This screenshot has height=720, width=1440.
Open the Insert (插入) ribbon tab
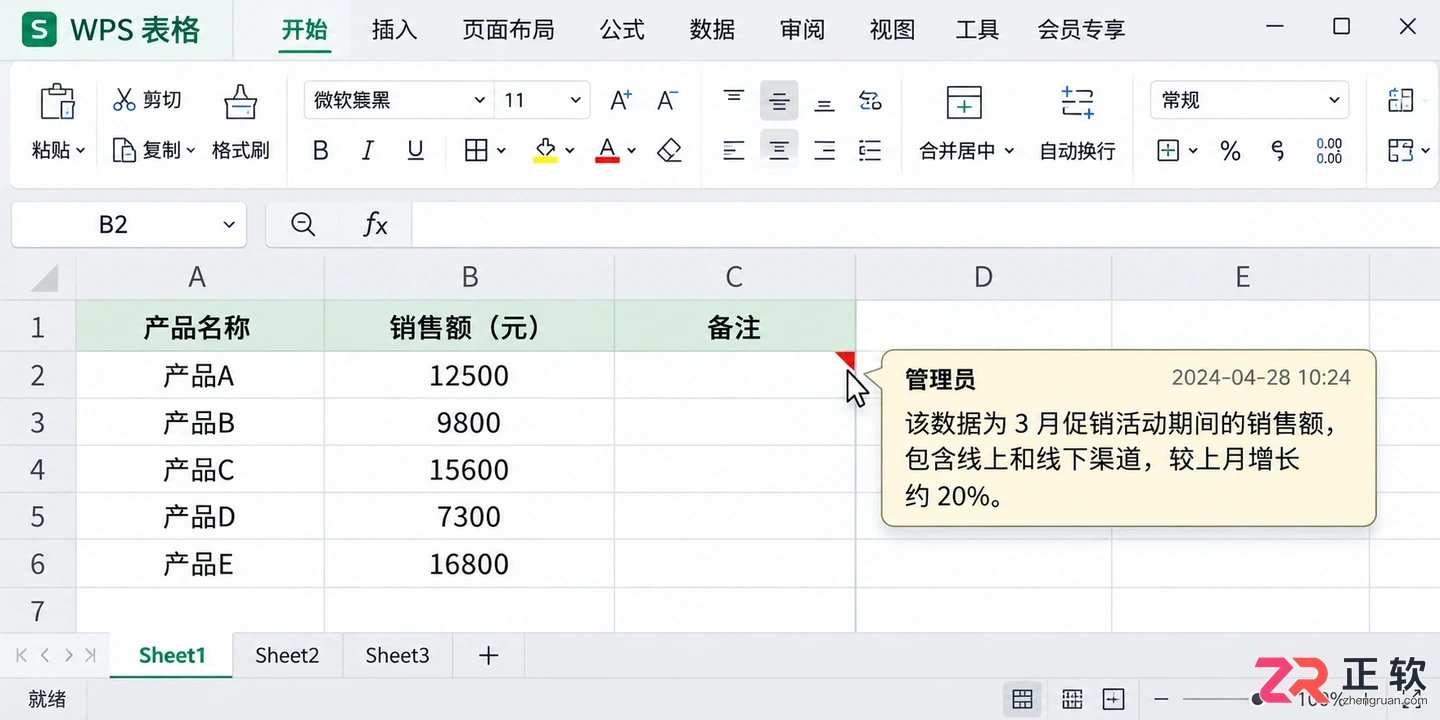pos(394,30)
